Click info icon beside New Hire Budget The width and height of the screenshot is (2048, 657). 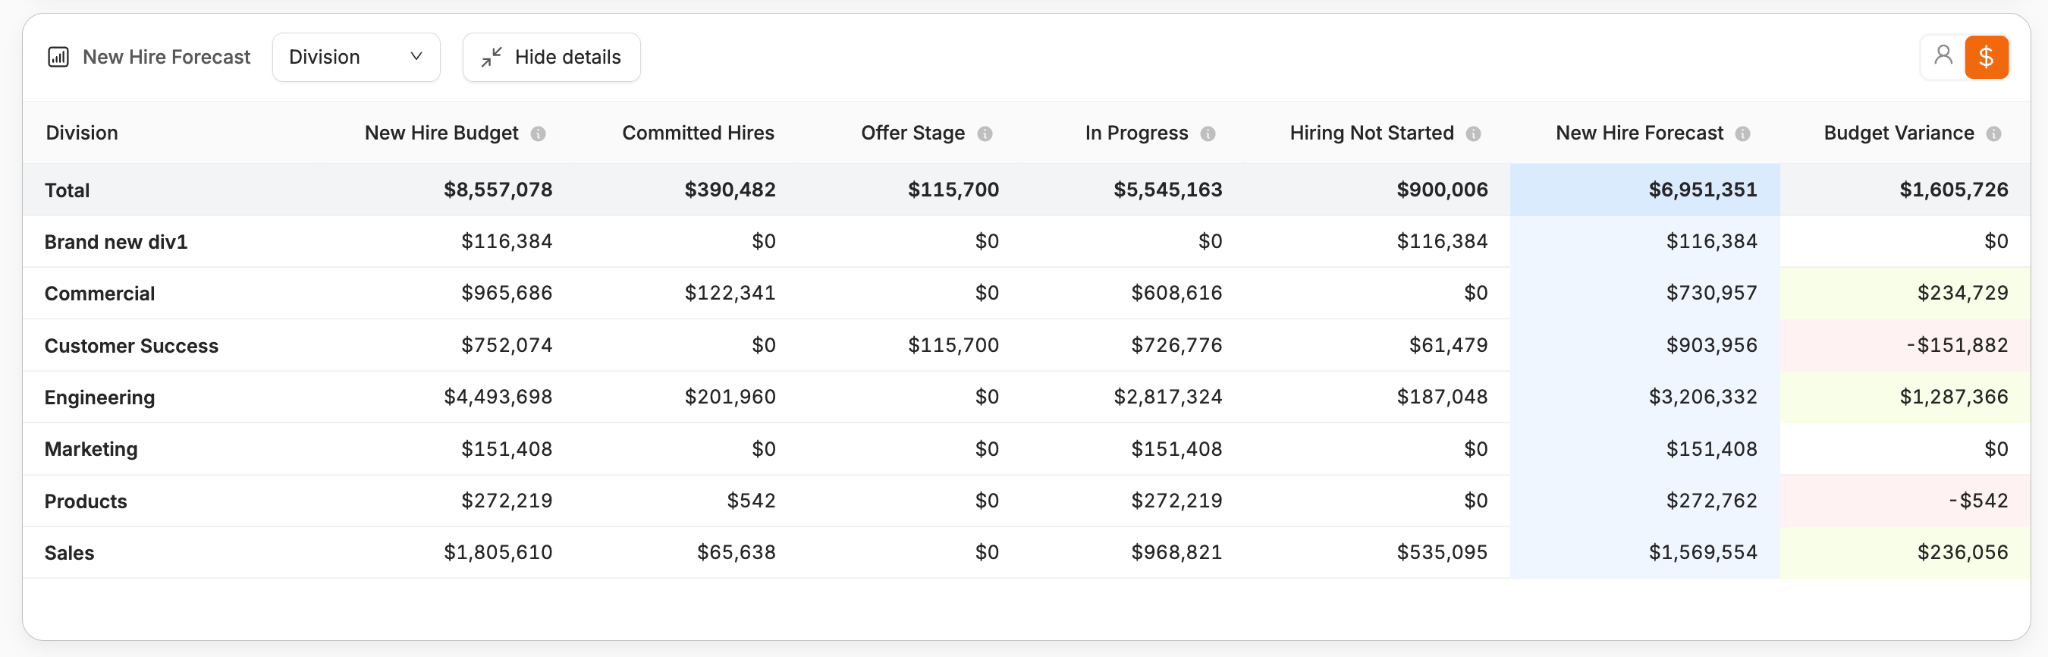(538, 134)
